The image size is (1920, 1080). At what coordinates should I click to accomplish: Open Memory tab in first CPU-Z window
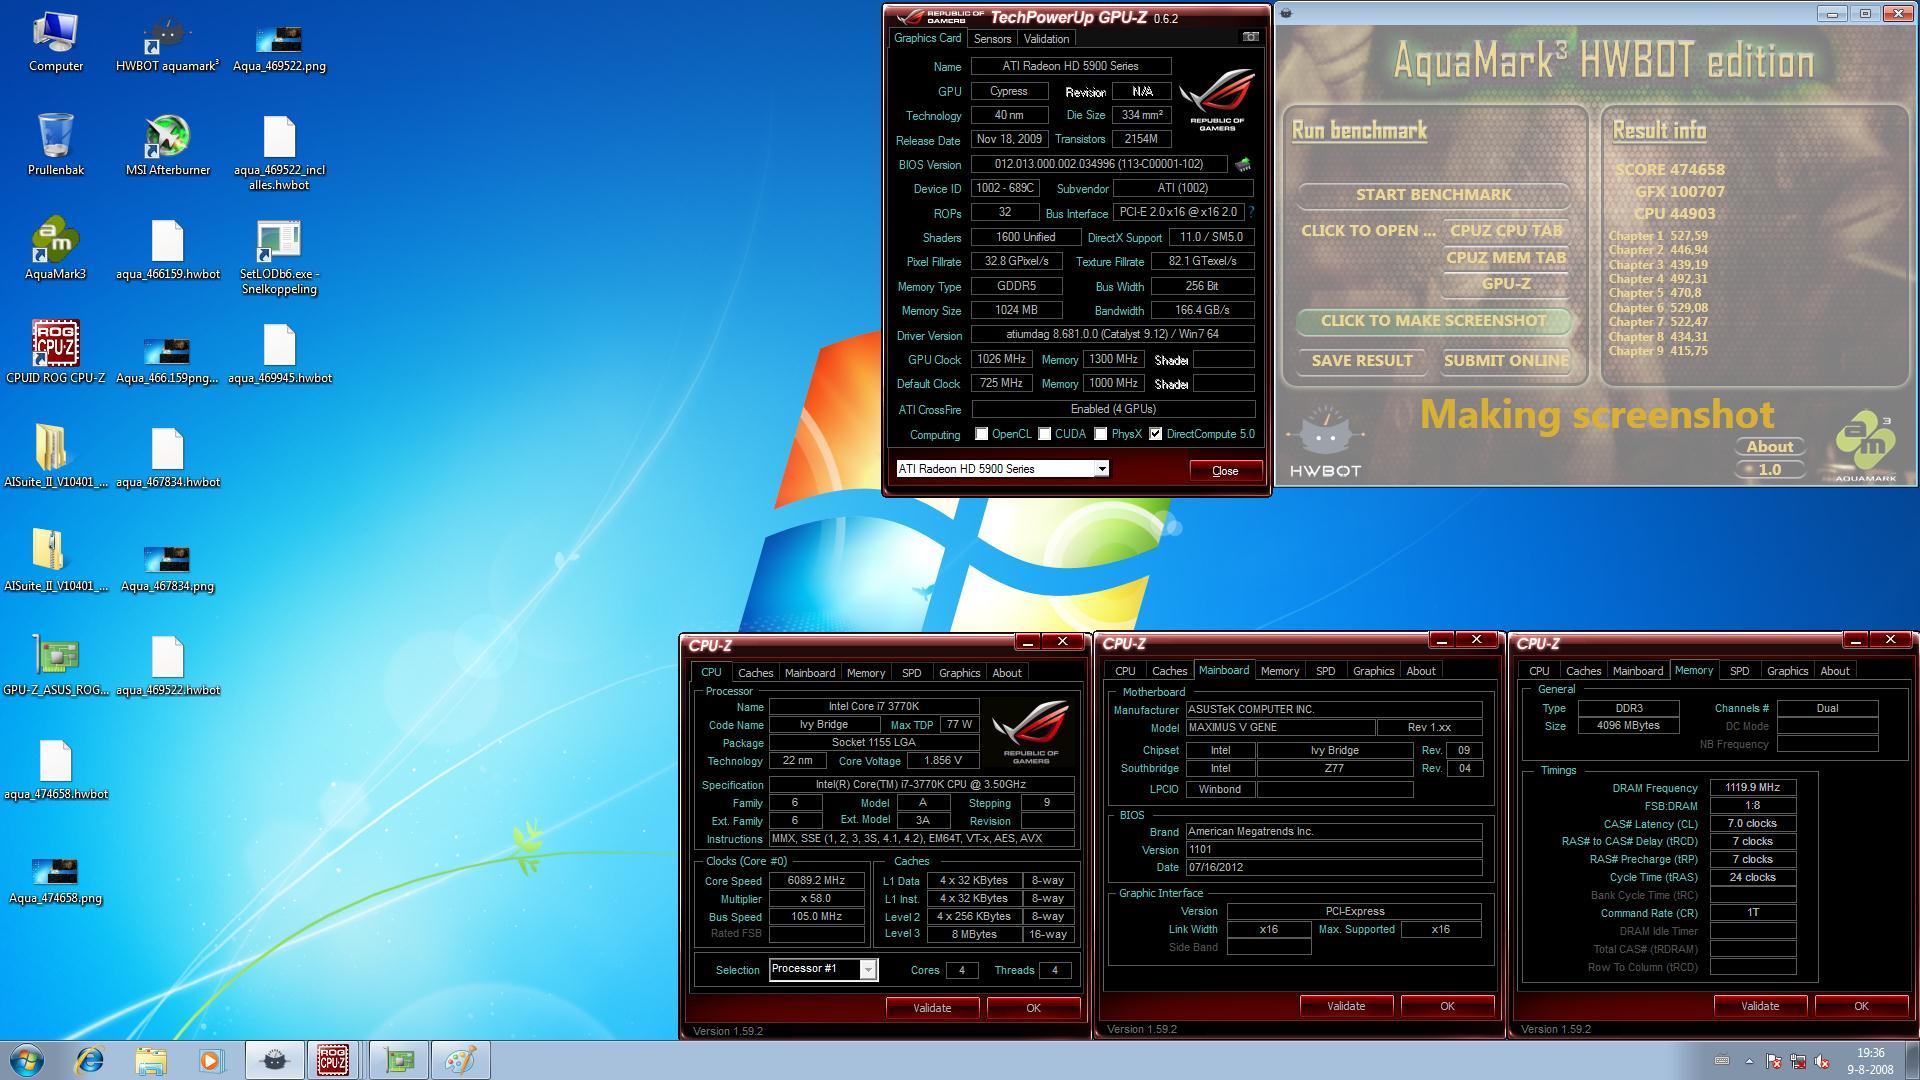[x=865, y=673]
